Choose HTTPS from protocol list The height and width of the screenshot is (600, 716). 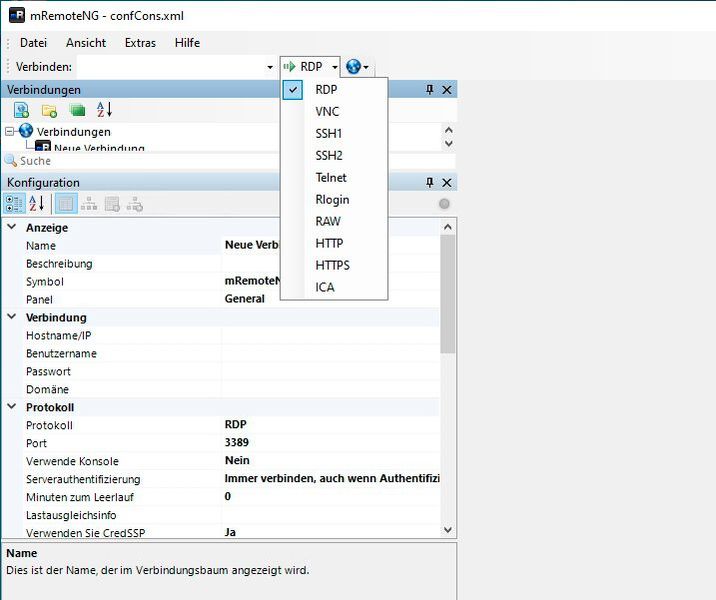coord(335,265)
